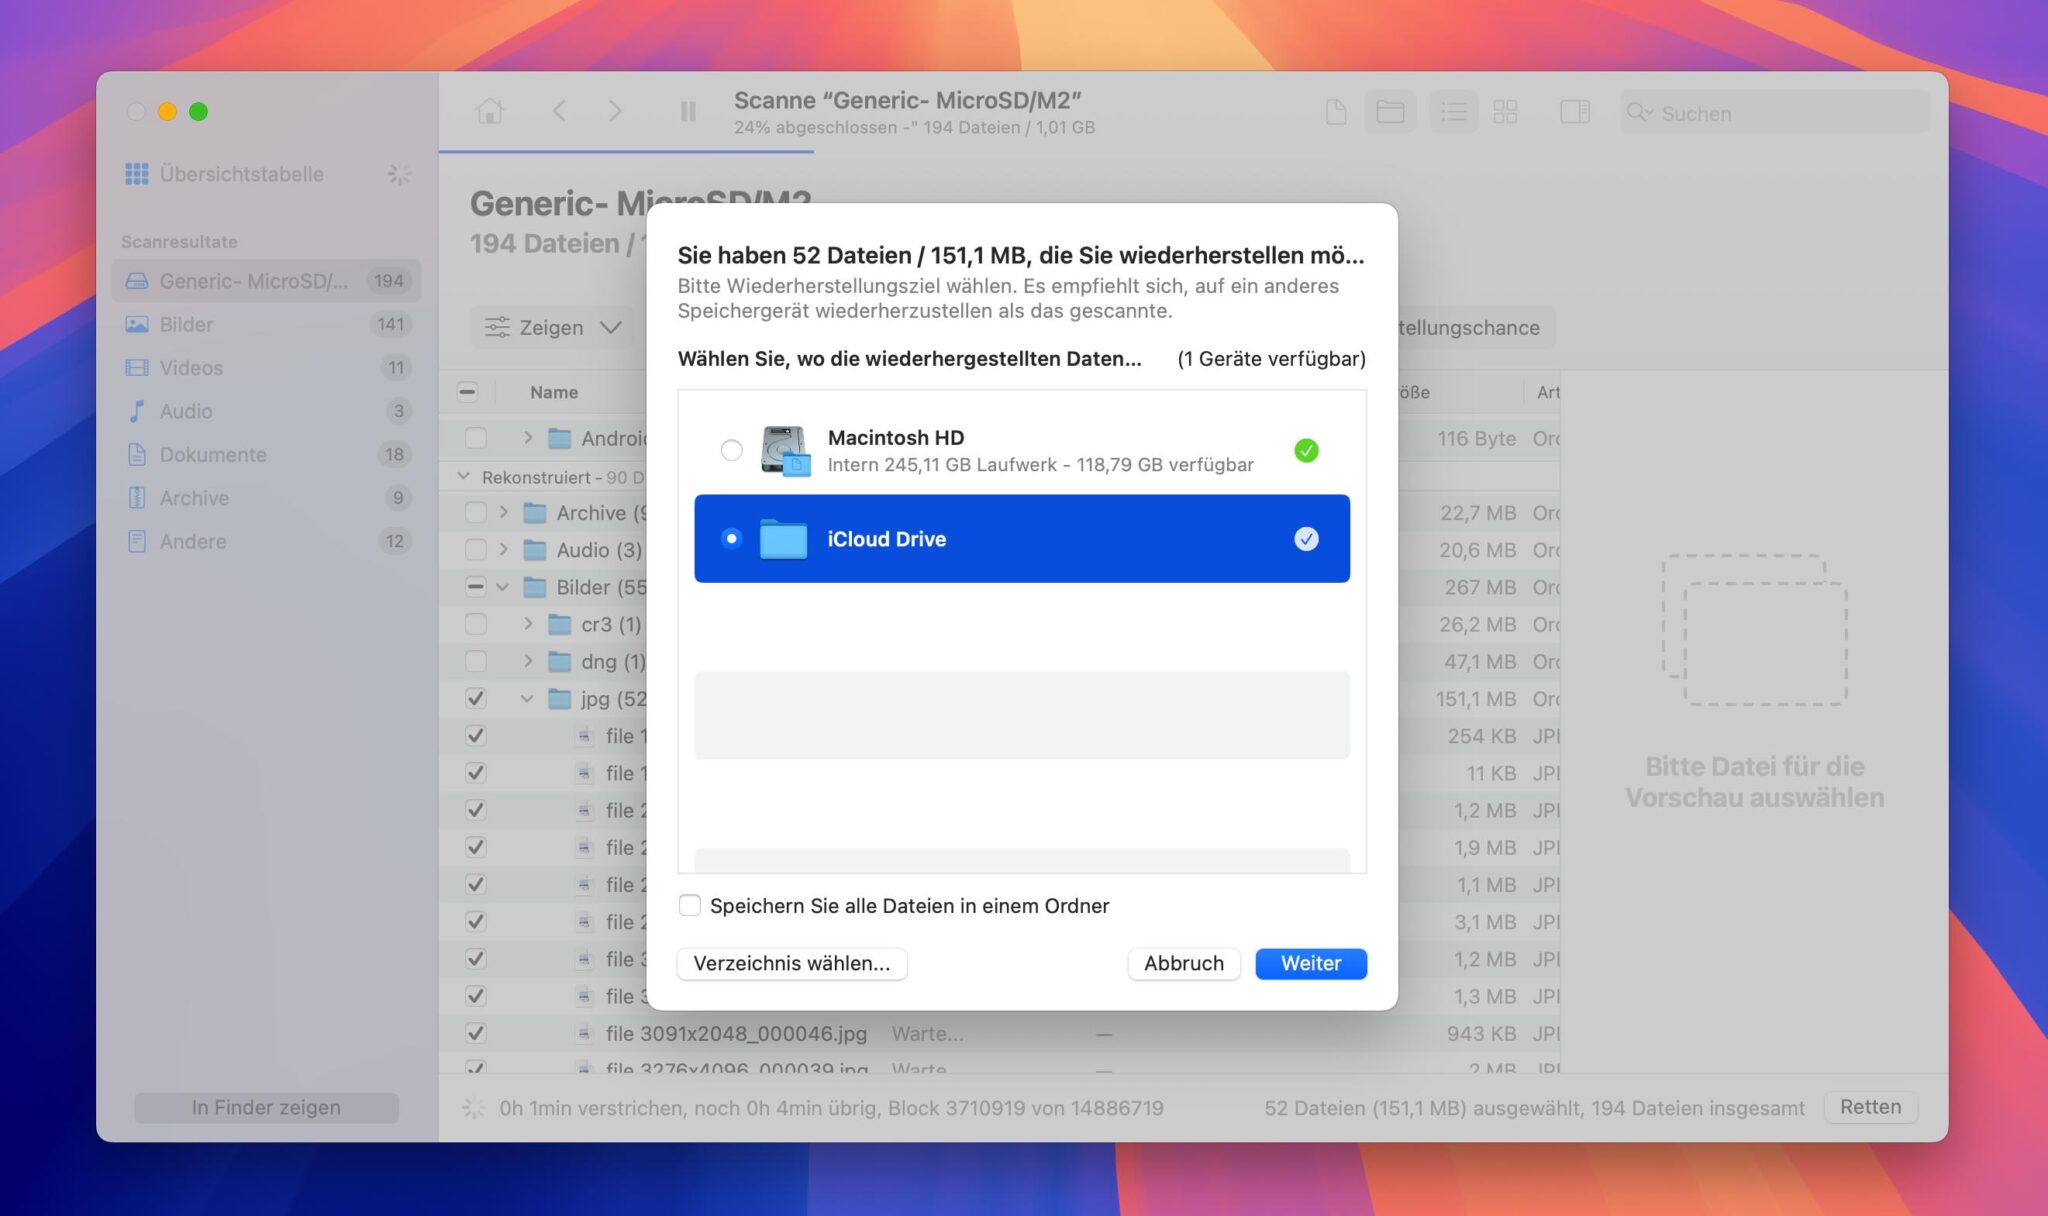Click the Suchen search field

pos(1775,113)
